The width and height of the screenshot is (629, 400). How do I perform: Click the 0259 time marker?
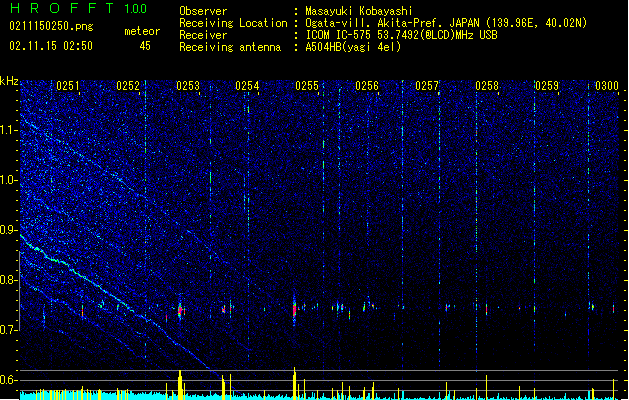tap(547, 86)
